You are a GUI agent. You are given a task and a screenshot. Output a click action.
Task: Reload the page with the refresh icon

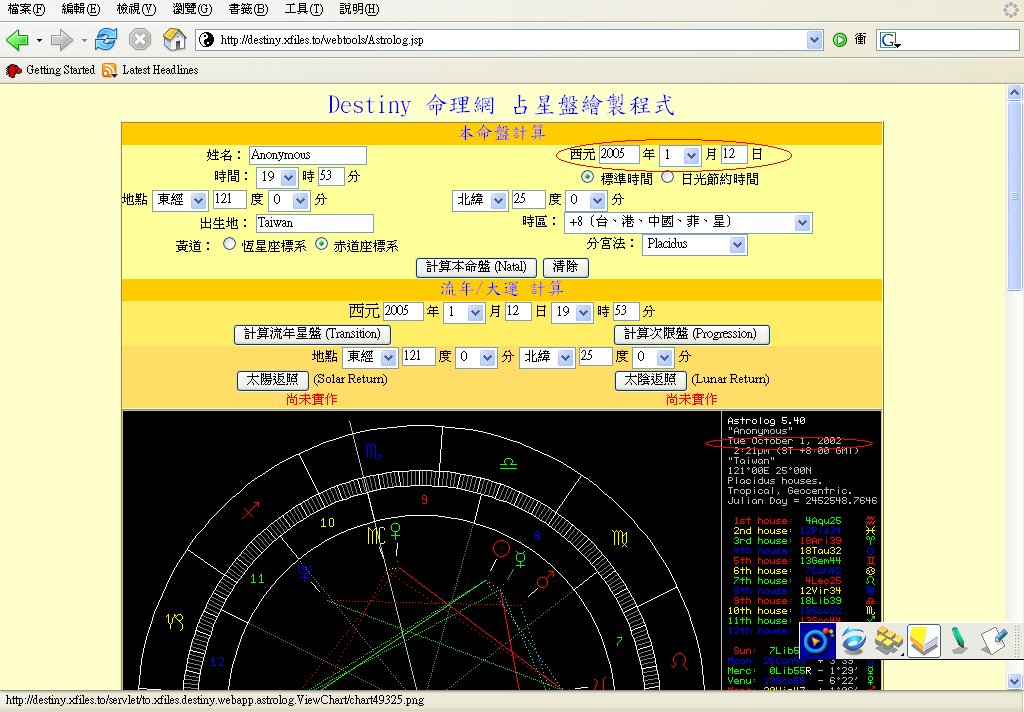(106, 40)
